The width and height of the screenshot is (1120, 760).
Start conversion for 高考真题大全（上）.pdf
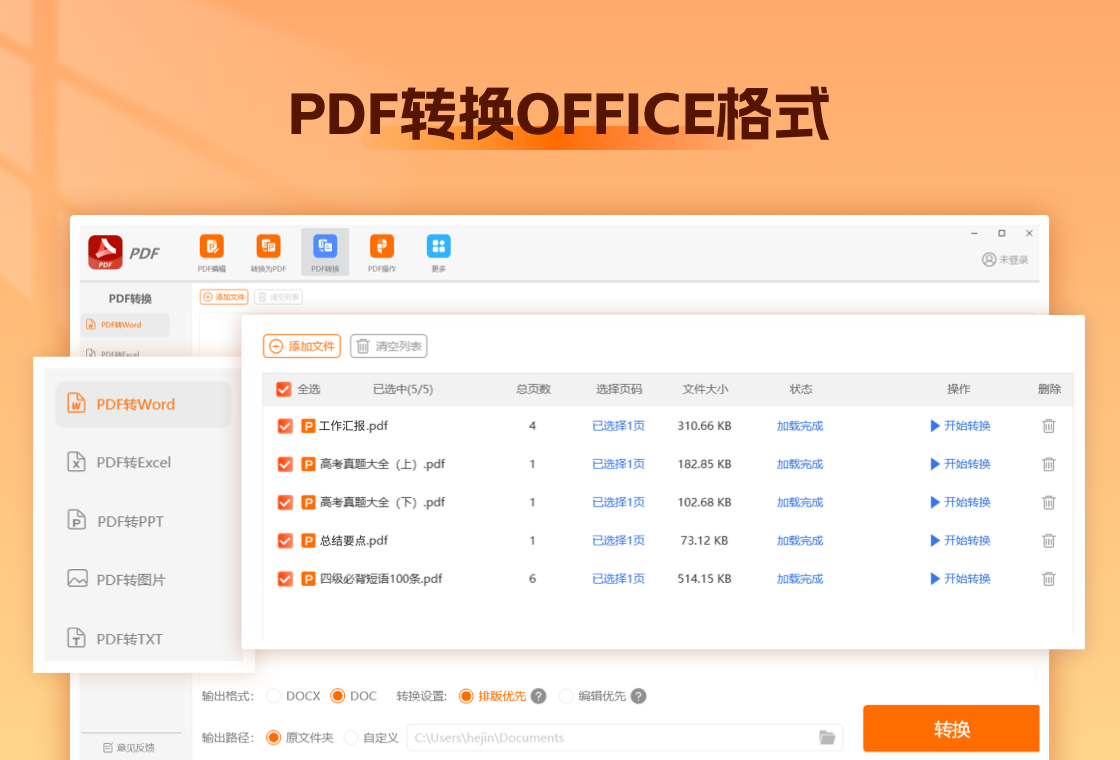[961, 464]
